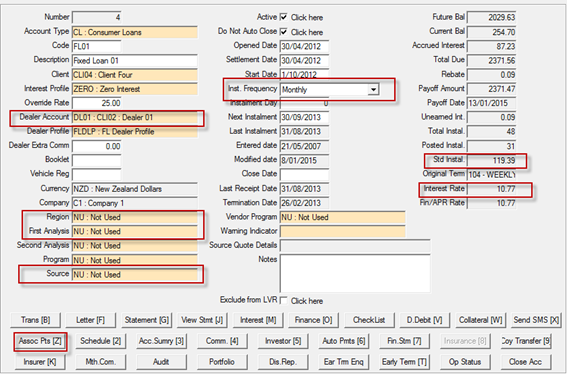Open the Portfolio button

pyautogui.click(x=222, y=362)
